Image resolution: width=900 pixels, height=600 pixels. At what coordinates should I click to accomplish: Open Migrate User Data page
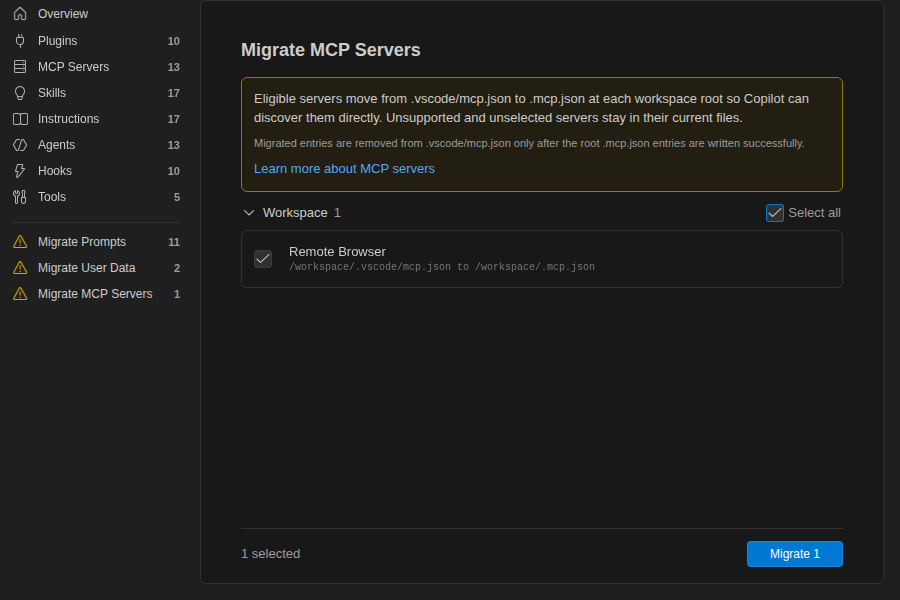(96, 268)
